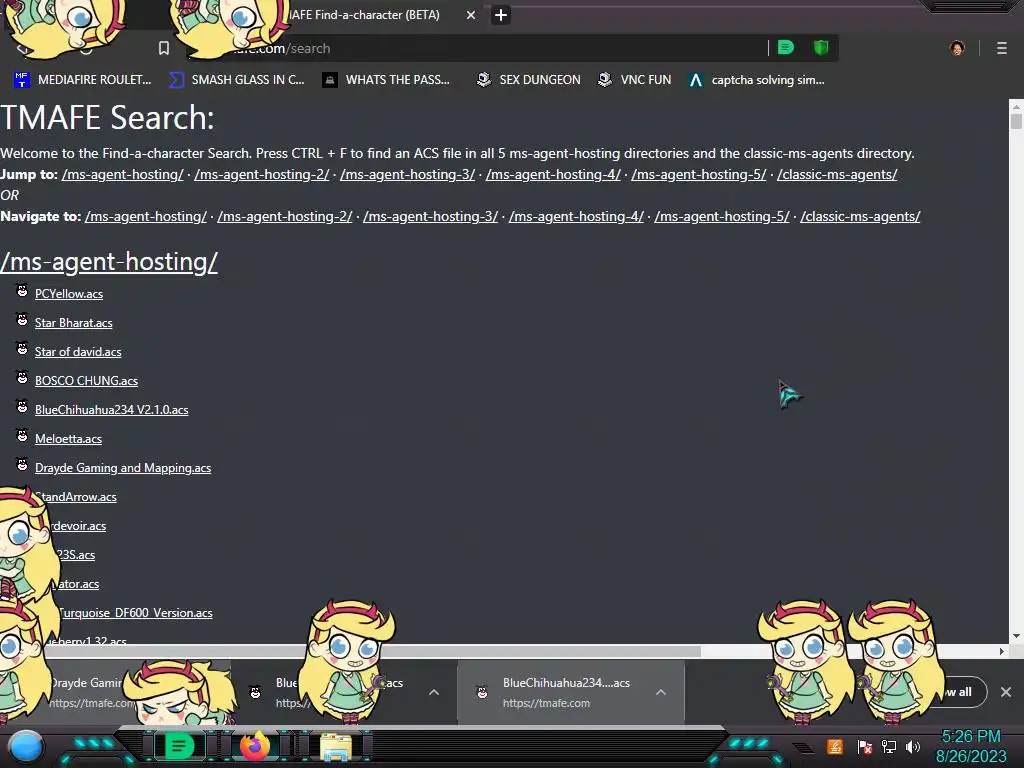Open the taskbar clock showing 5:26 PM

point(971,746)
